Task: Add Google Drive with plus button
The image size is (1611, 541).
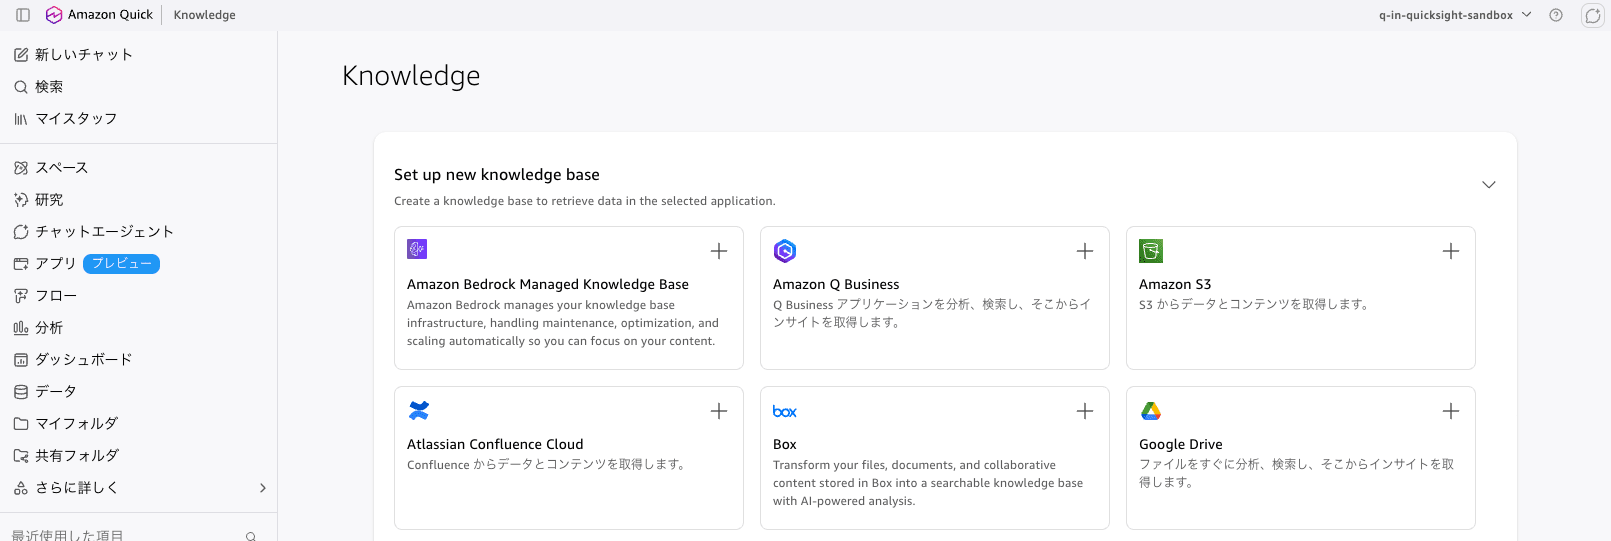Action: point(1451,411)
